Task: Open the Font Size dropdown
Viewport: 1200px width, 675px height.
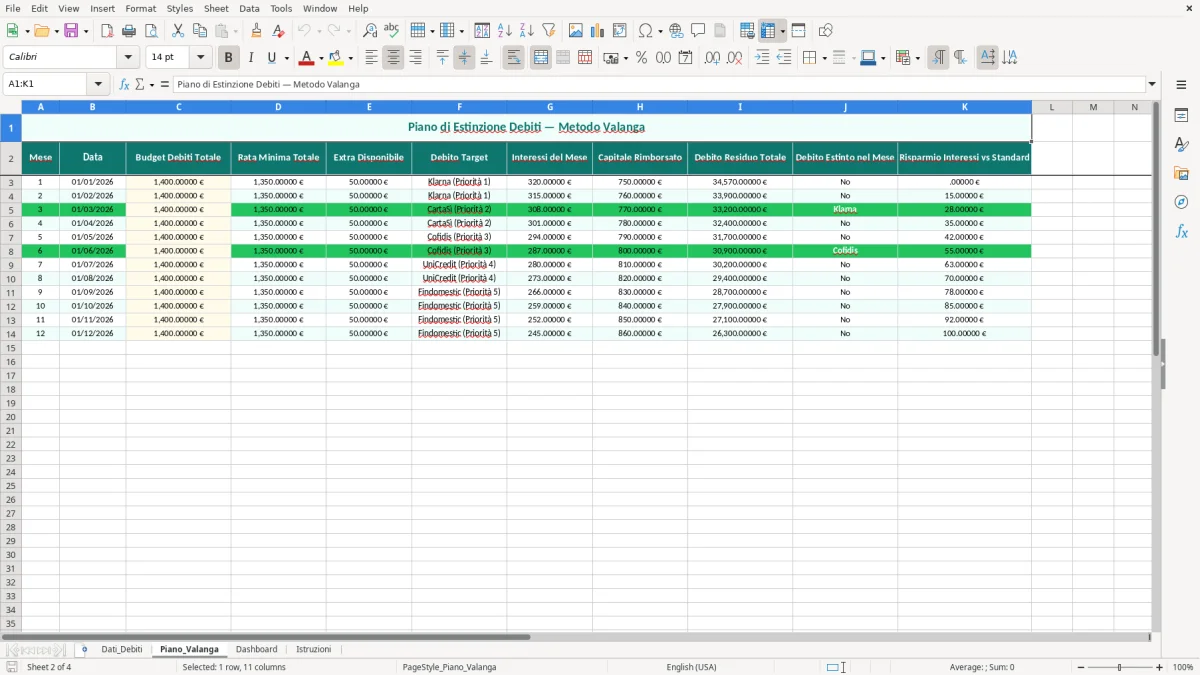Action: (x=200, y=58)
